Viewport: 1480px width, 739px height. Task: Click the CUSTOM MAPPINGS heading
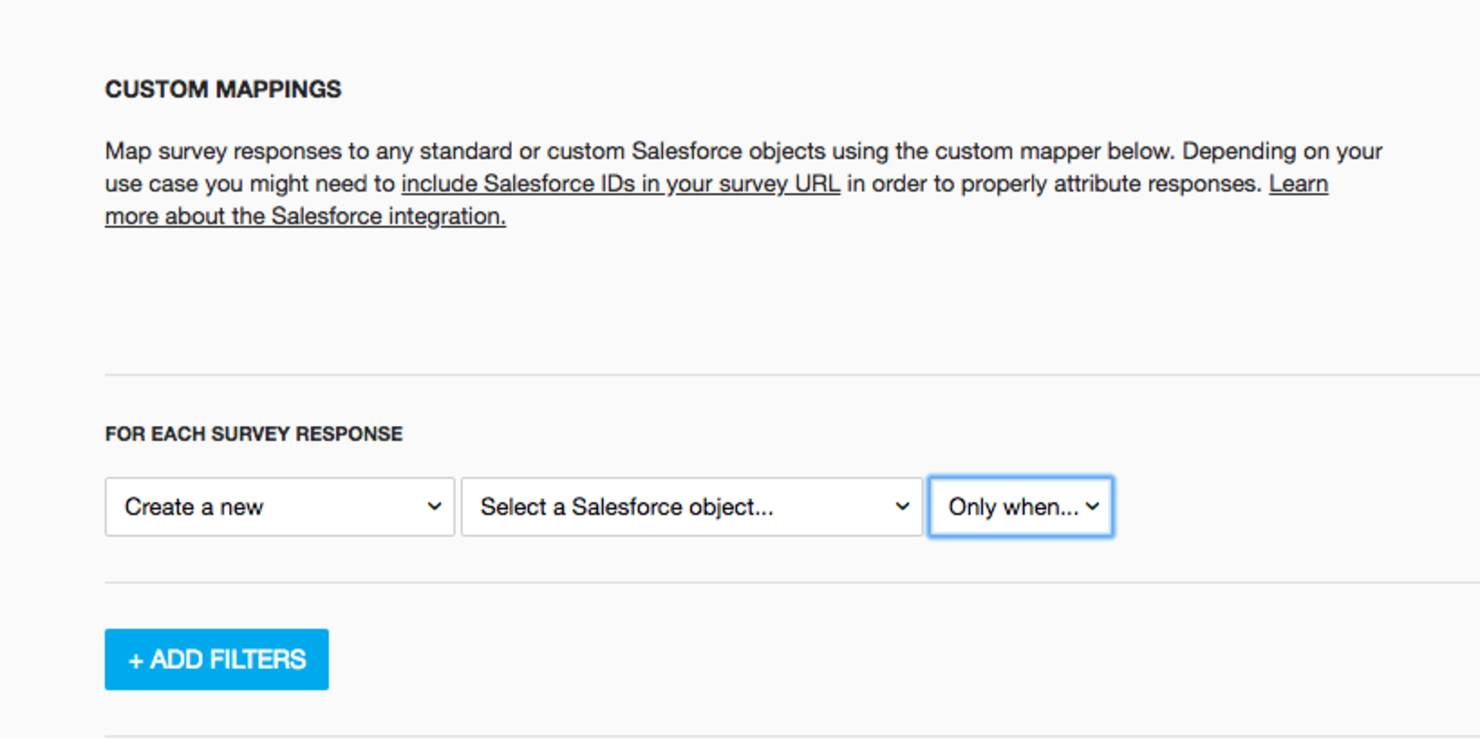223,89
